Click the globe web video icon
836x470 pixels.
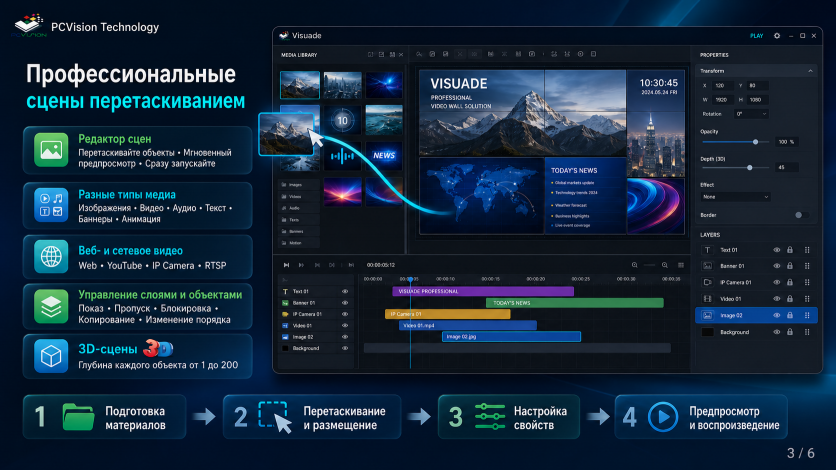click(x=51, y=256)
